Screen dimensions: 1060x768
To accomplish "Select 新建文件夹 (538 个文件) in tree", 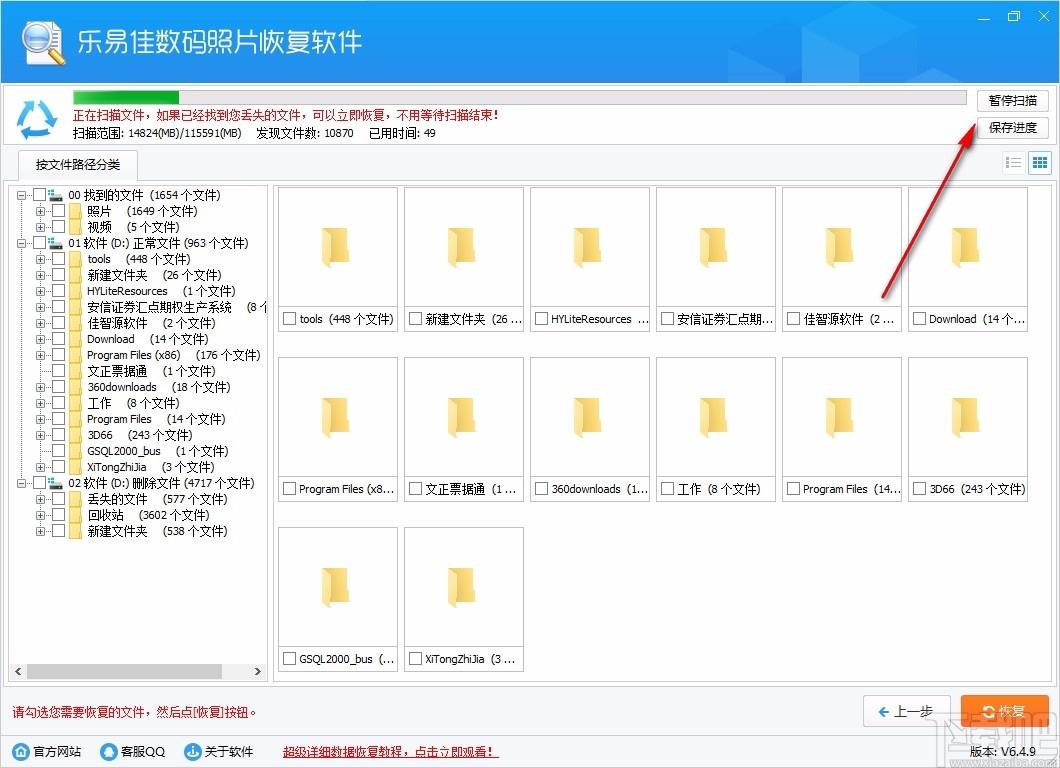I will click(157, 531).
